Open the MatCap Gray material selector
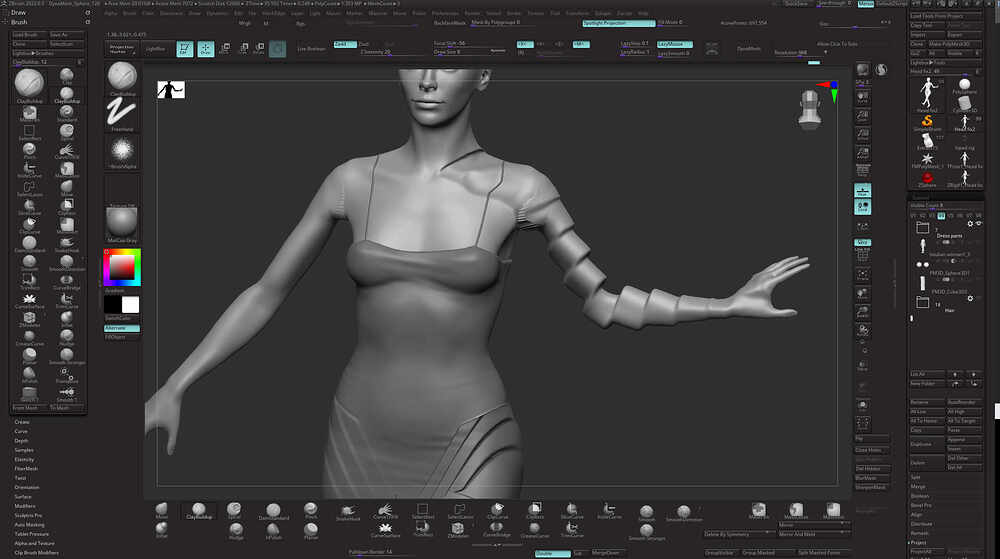The image size is (1000, 559). pyautogui.click(x=121, y=224)
